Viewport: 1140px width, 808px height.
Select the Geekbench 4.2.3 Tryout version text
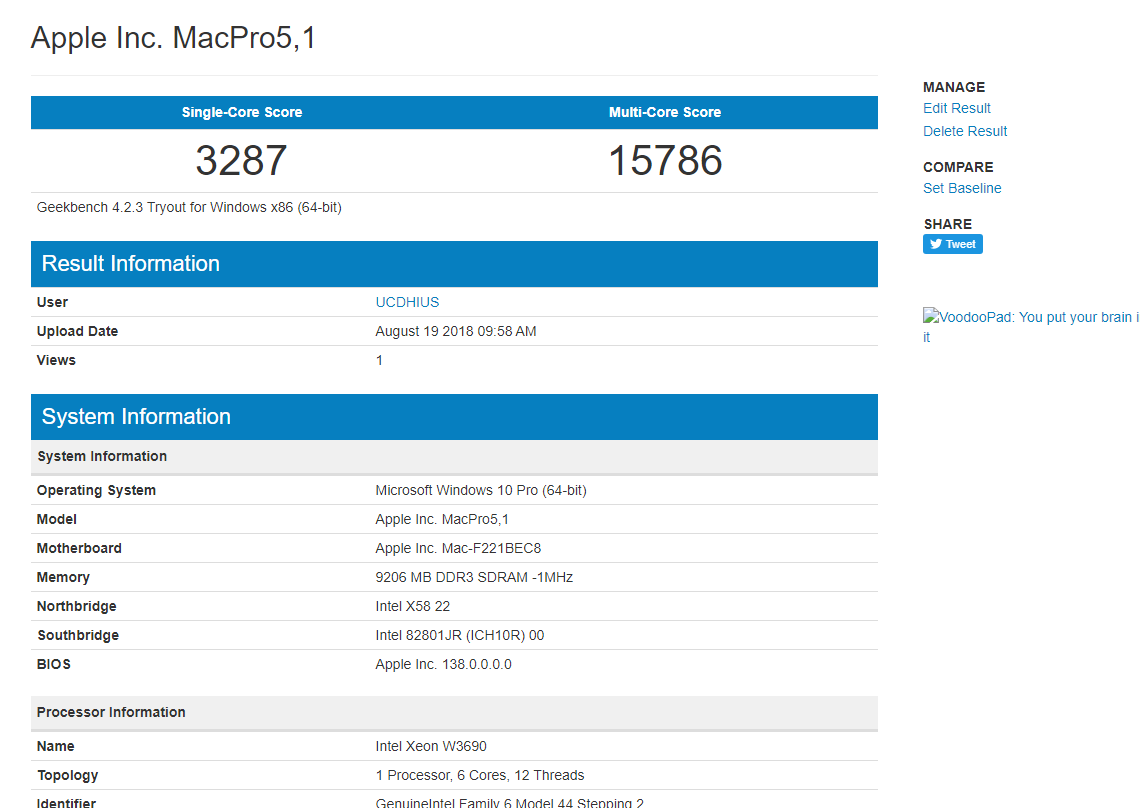pyautogui.click(x=189, y=208)
